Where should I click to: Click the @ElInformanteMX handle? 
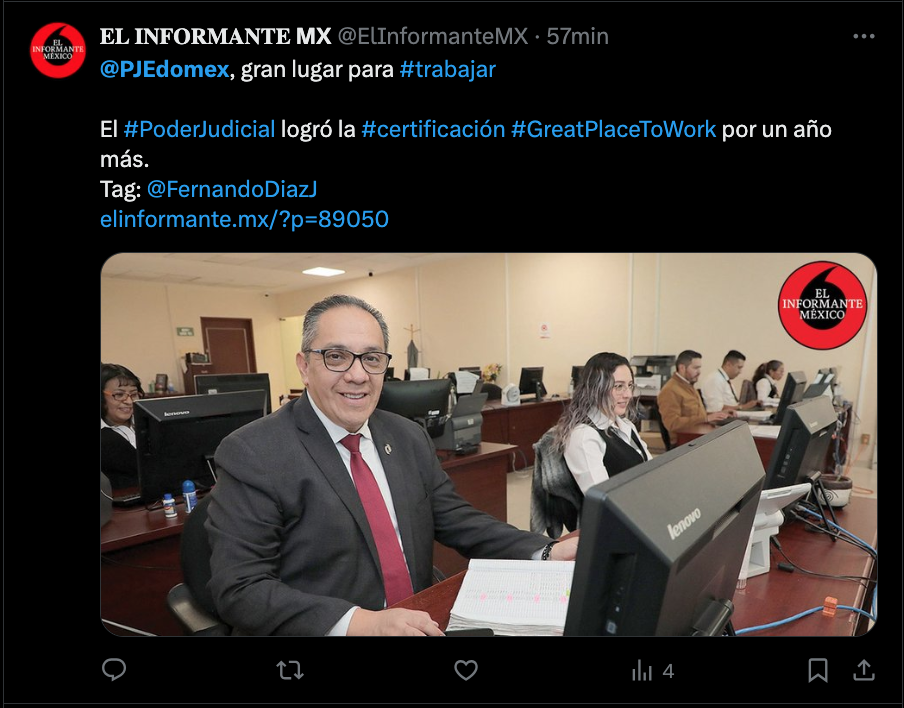tap(432, 36)
